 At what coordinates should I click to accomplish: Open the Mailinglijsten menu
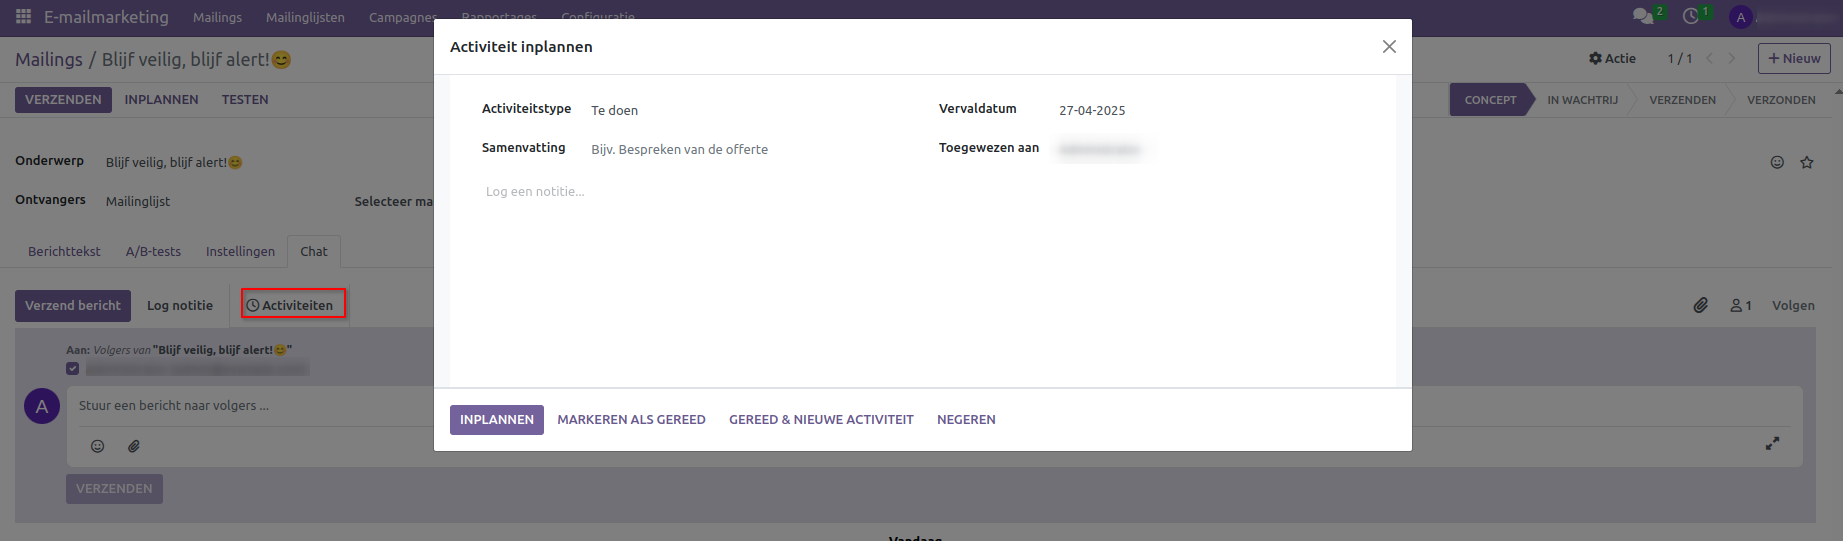tap(305, 17)
